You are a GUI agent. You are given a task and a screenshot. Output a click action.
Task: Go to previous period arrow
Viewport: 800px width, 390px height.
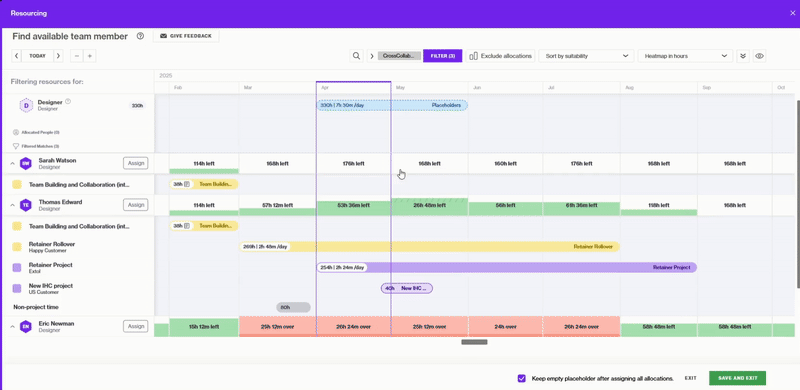[x=17, y=56]
